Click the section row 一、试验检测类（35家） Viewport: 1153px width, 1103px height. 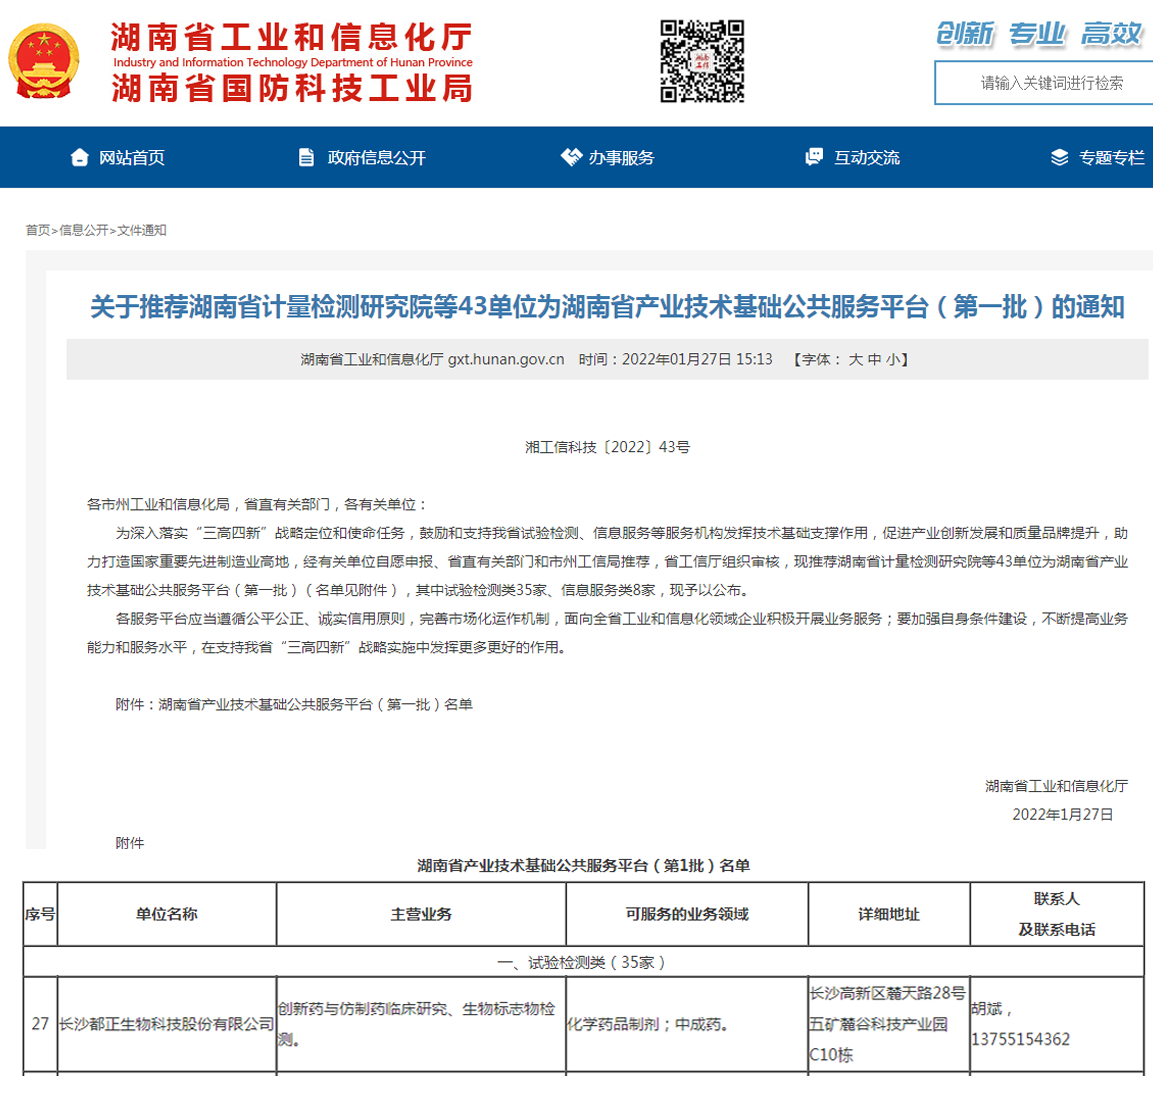(583, 962)
